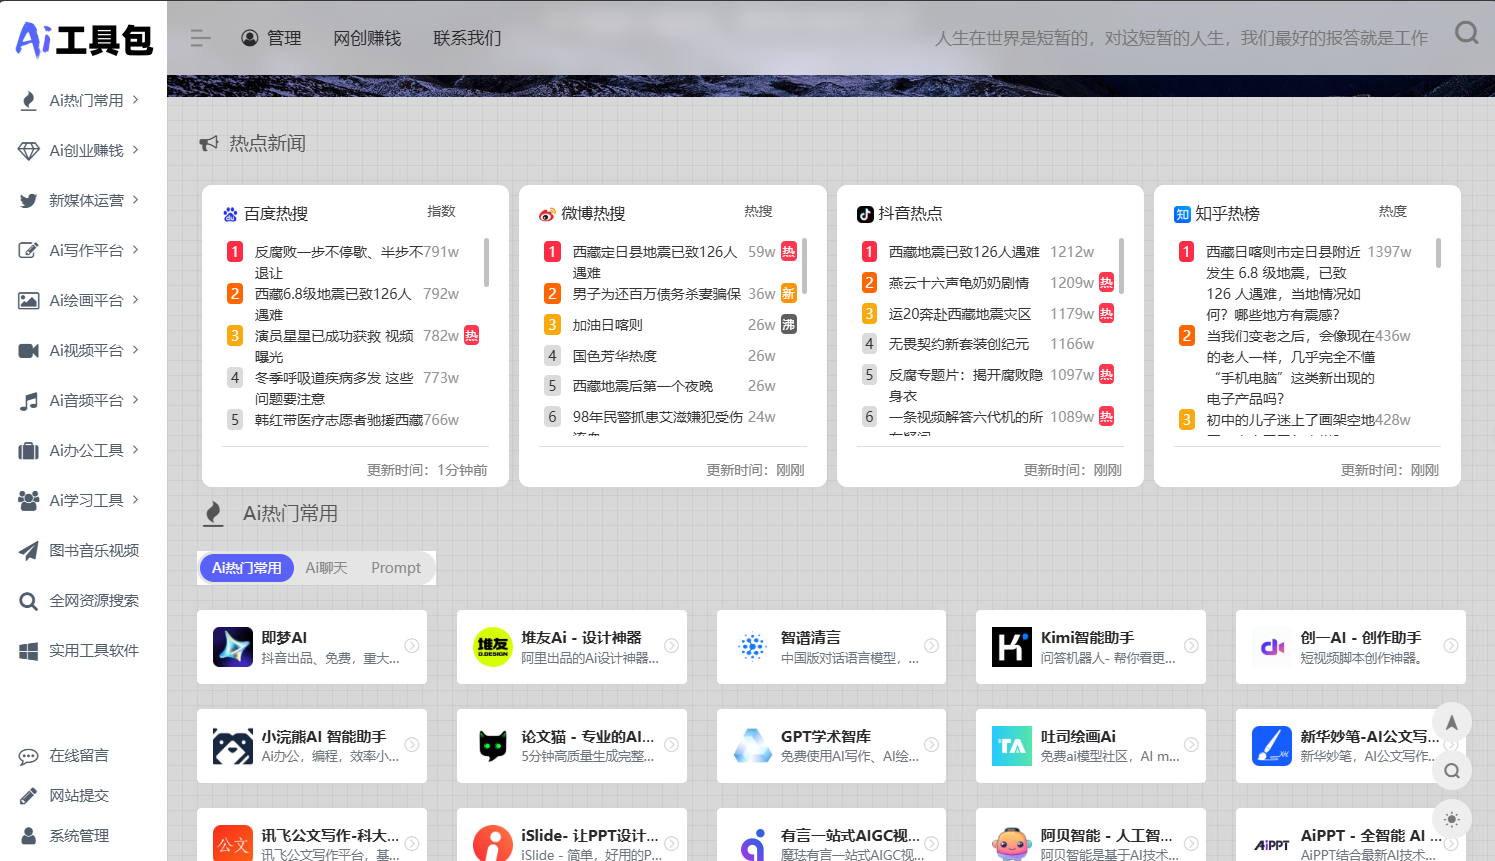Open the 即梦AI tool icon
1495x861 pixels.
point(233,647)
